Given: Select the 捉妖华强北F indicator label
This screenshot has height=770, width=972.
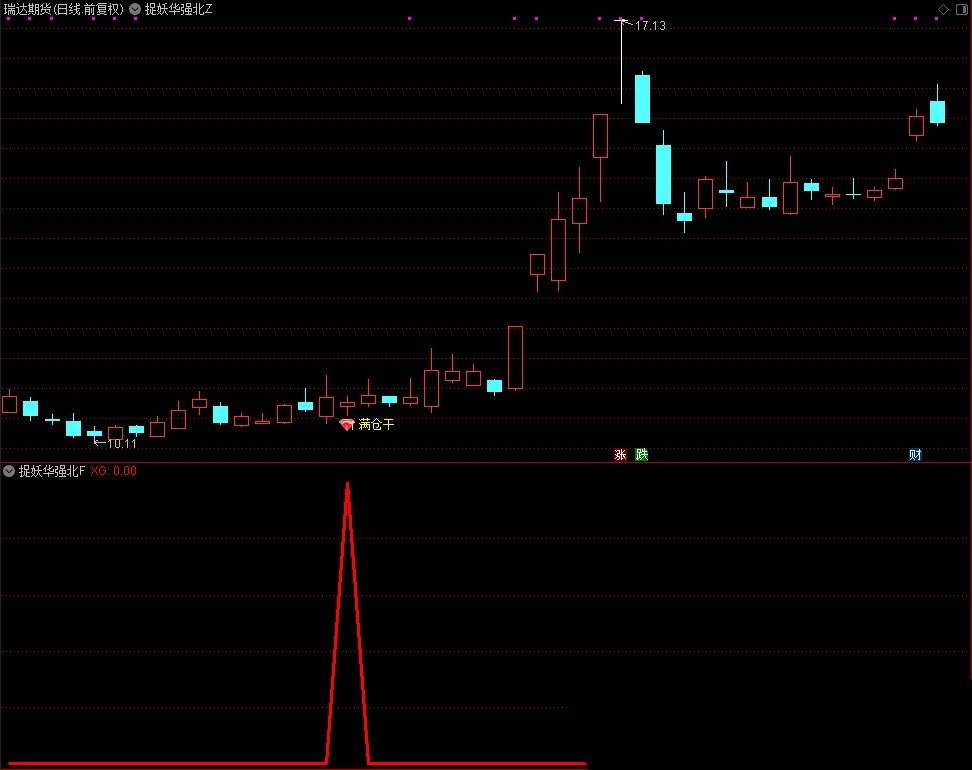Looking at the screenshot, I should [x=51, y=471].
